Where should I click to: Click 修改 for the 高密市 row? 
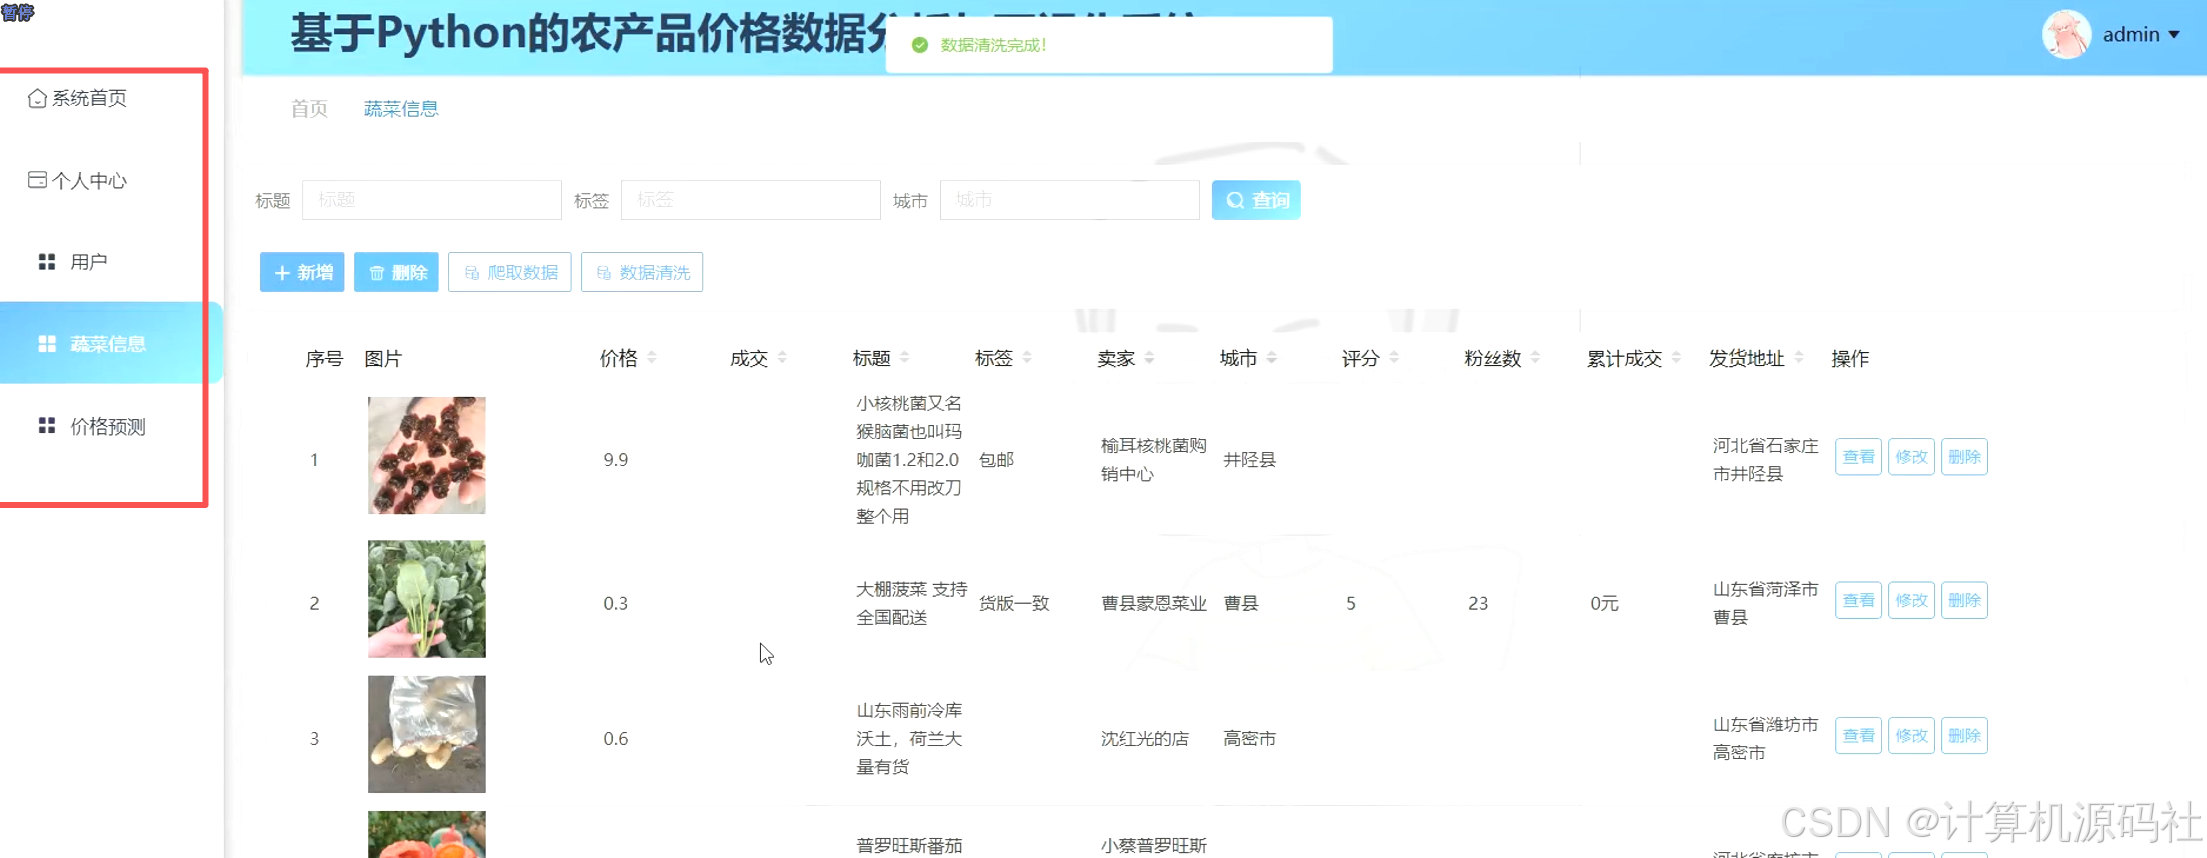point(1911,736)
